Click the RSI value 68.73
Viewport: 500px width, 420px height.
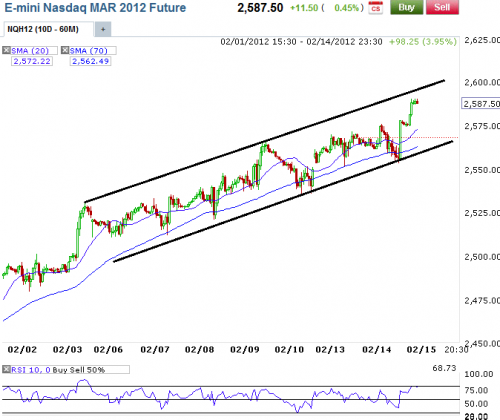(444, 368)
